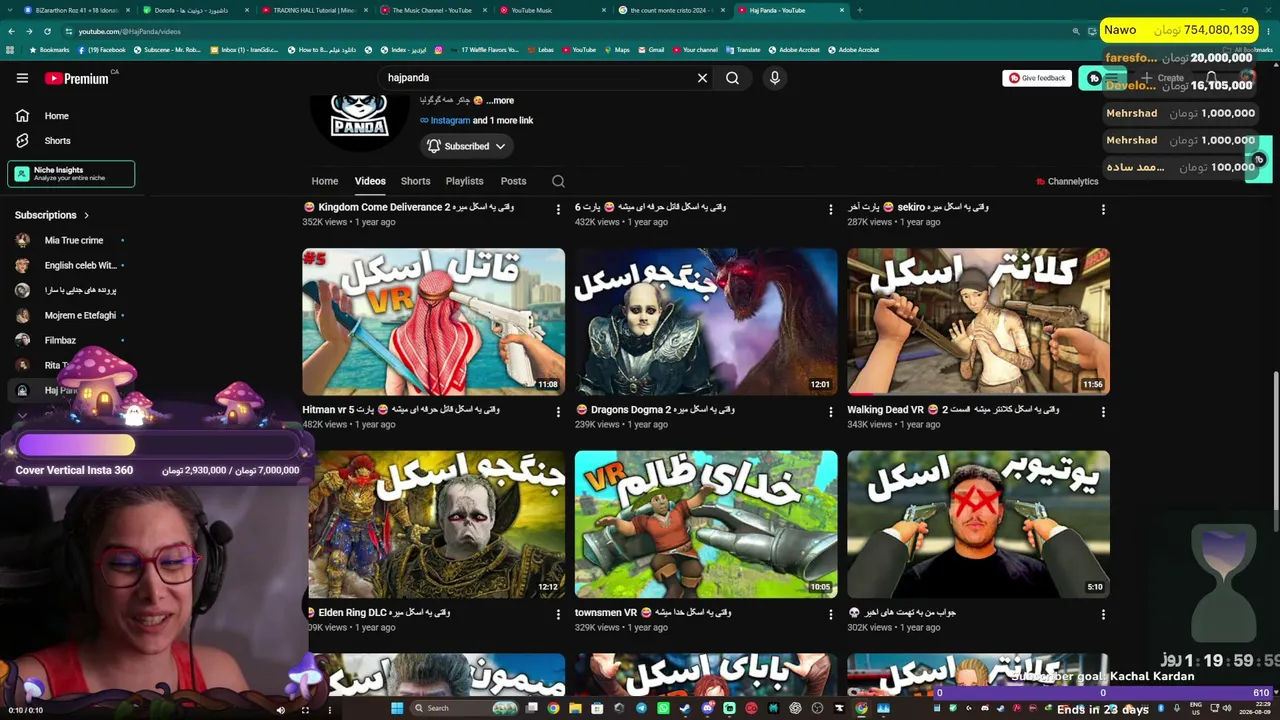
Task: Open more options for Kingdom Come Deliverance 2
Action: click(558, 209)
